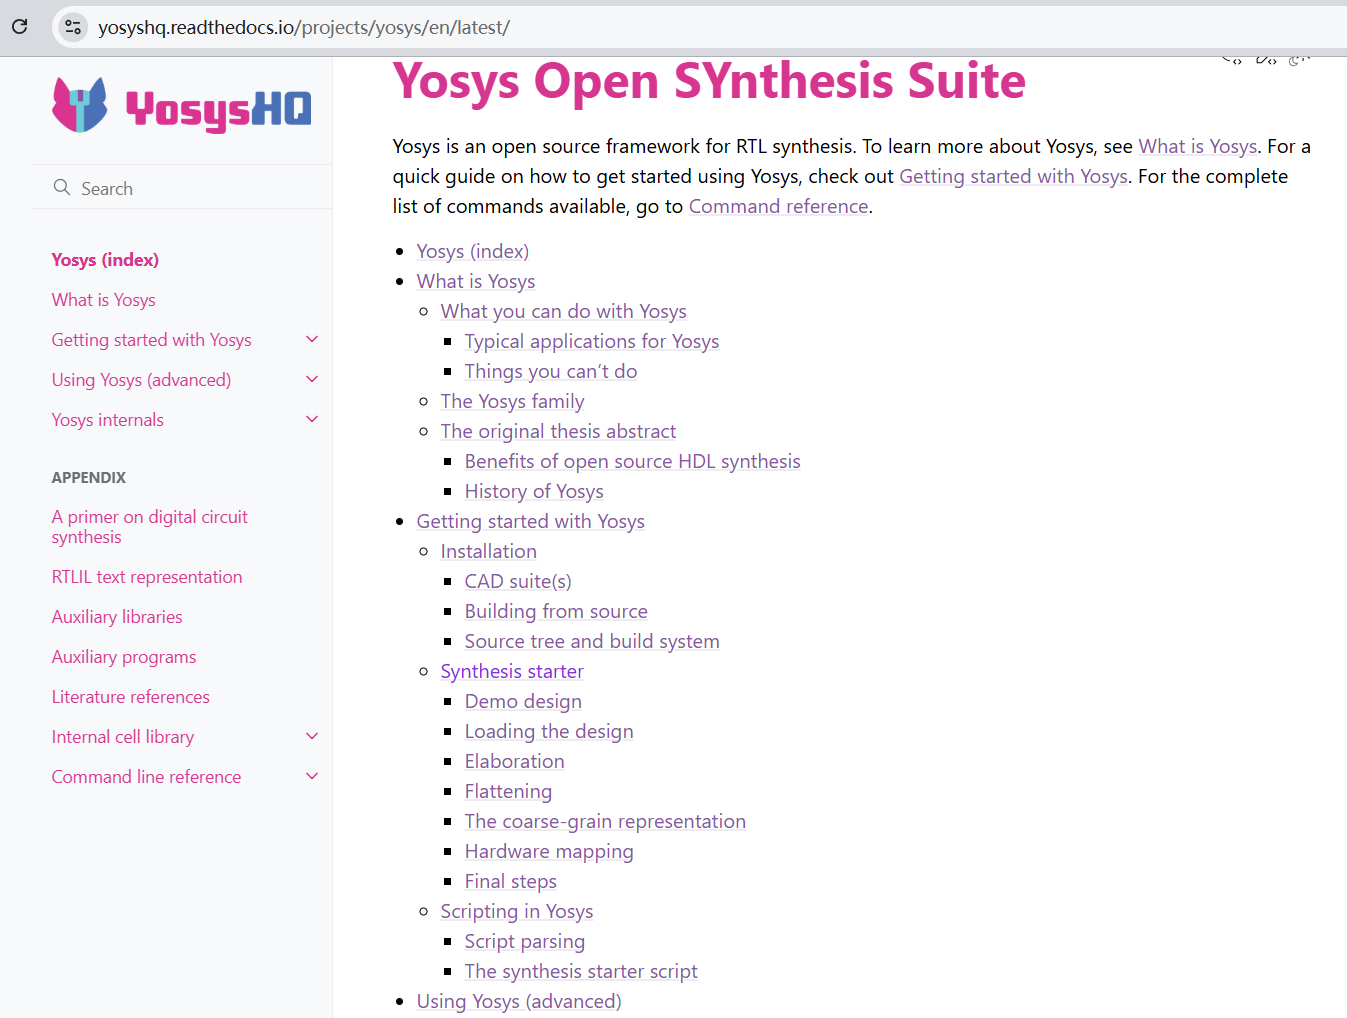Open The synthesis starter script link
Image resolution: width=1347 pixels, height=1018 pixels.
tap(581, 971)
